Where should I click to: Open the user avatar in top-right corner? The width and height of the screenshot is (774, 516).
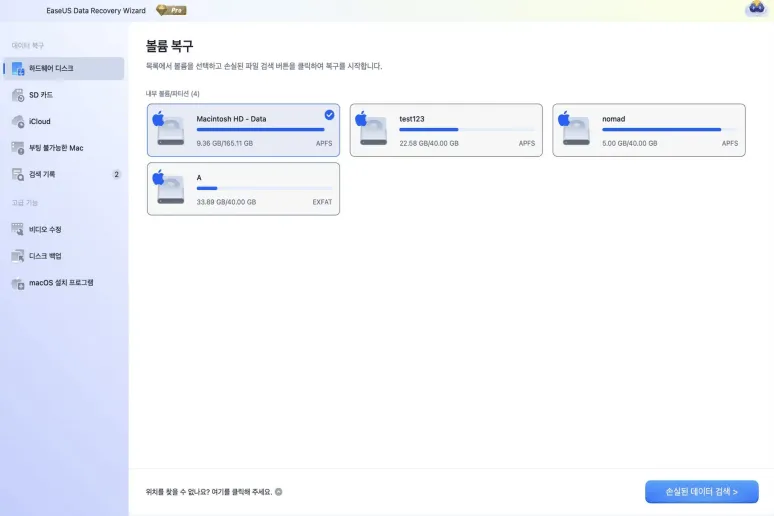[x=755, y=9]
